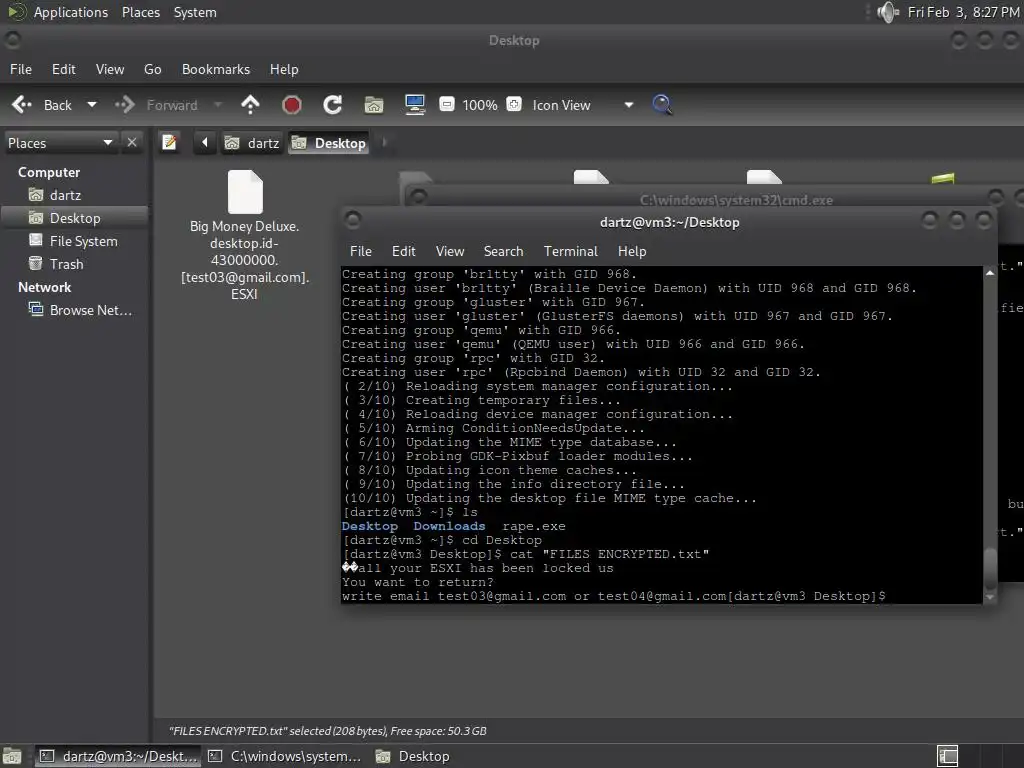Click the terminal window menu button
This screenshot has height=768, width=1024.
353,220
